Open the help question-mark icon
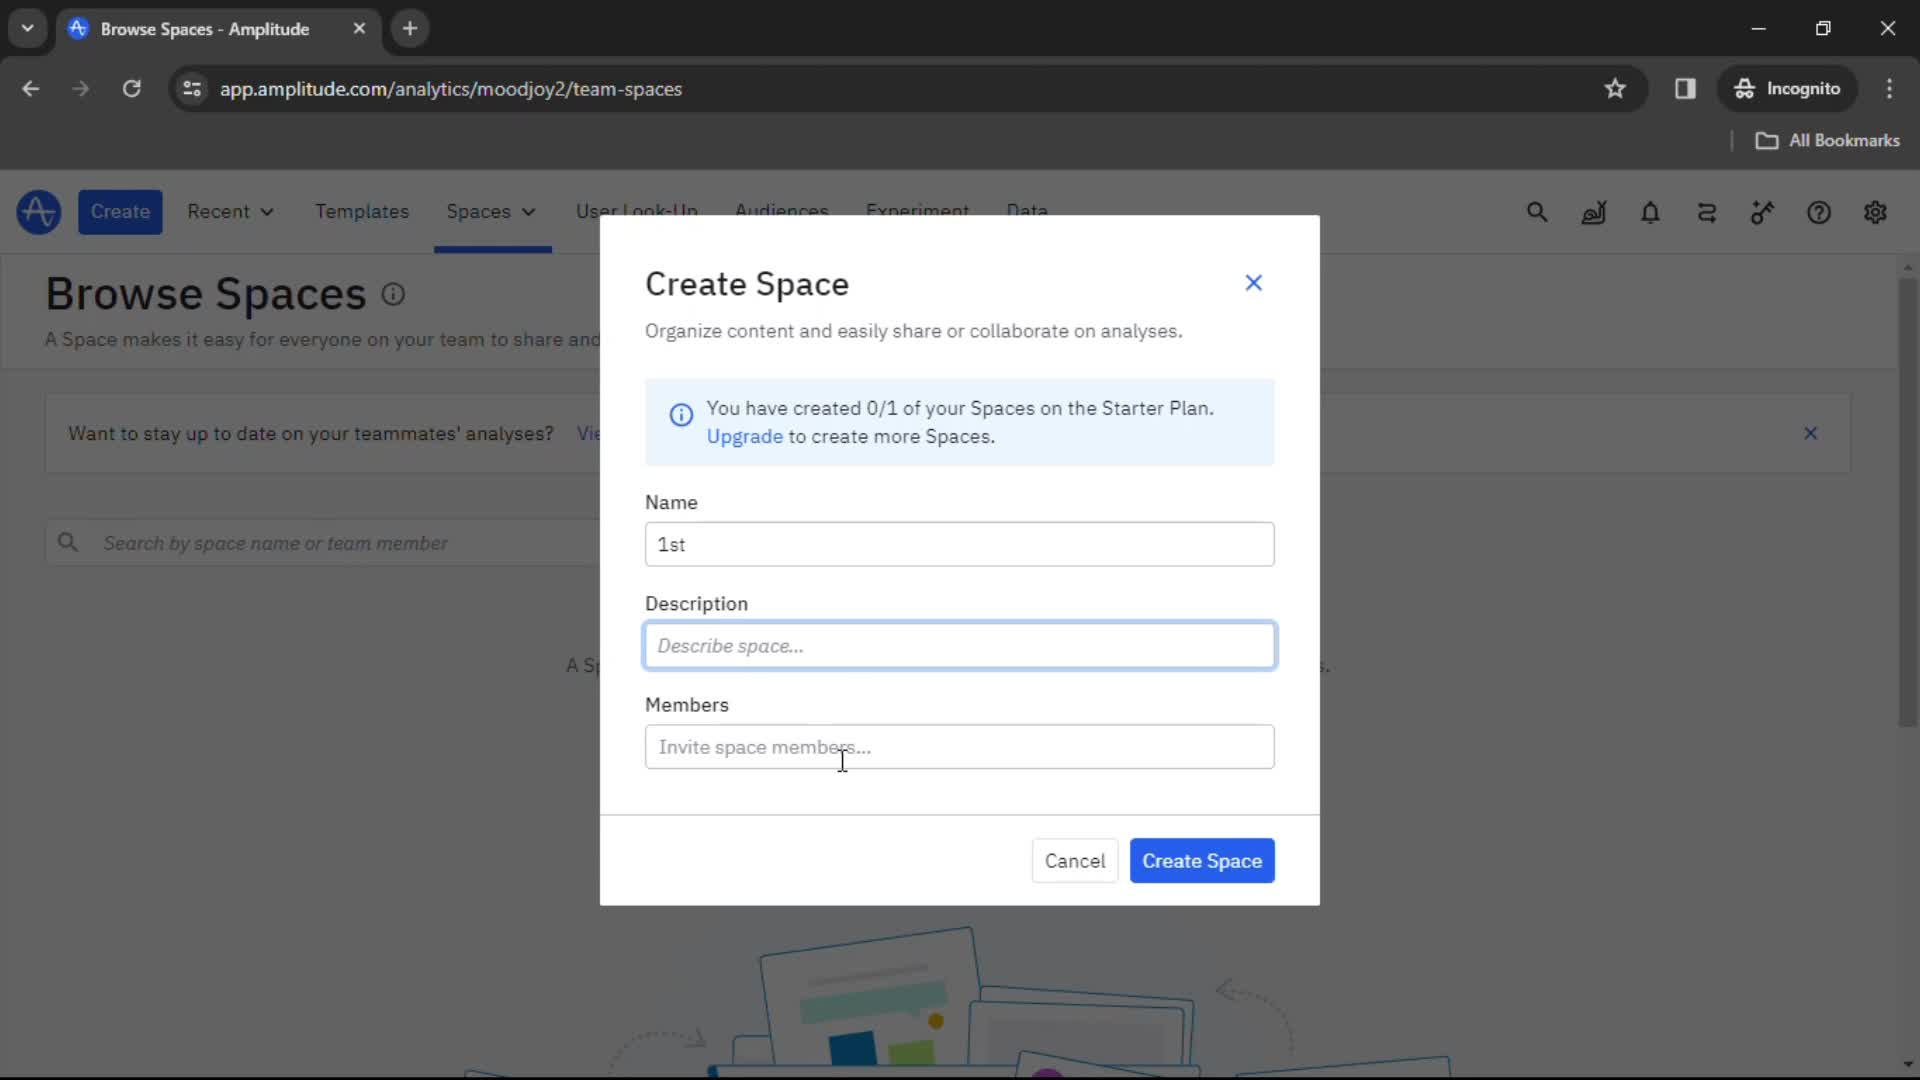Image resolution: width=1920 pixels, height=1080 pixels. (x=1819, y=212)
